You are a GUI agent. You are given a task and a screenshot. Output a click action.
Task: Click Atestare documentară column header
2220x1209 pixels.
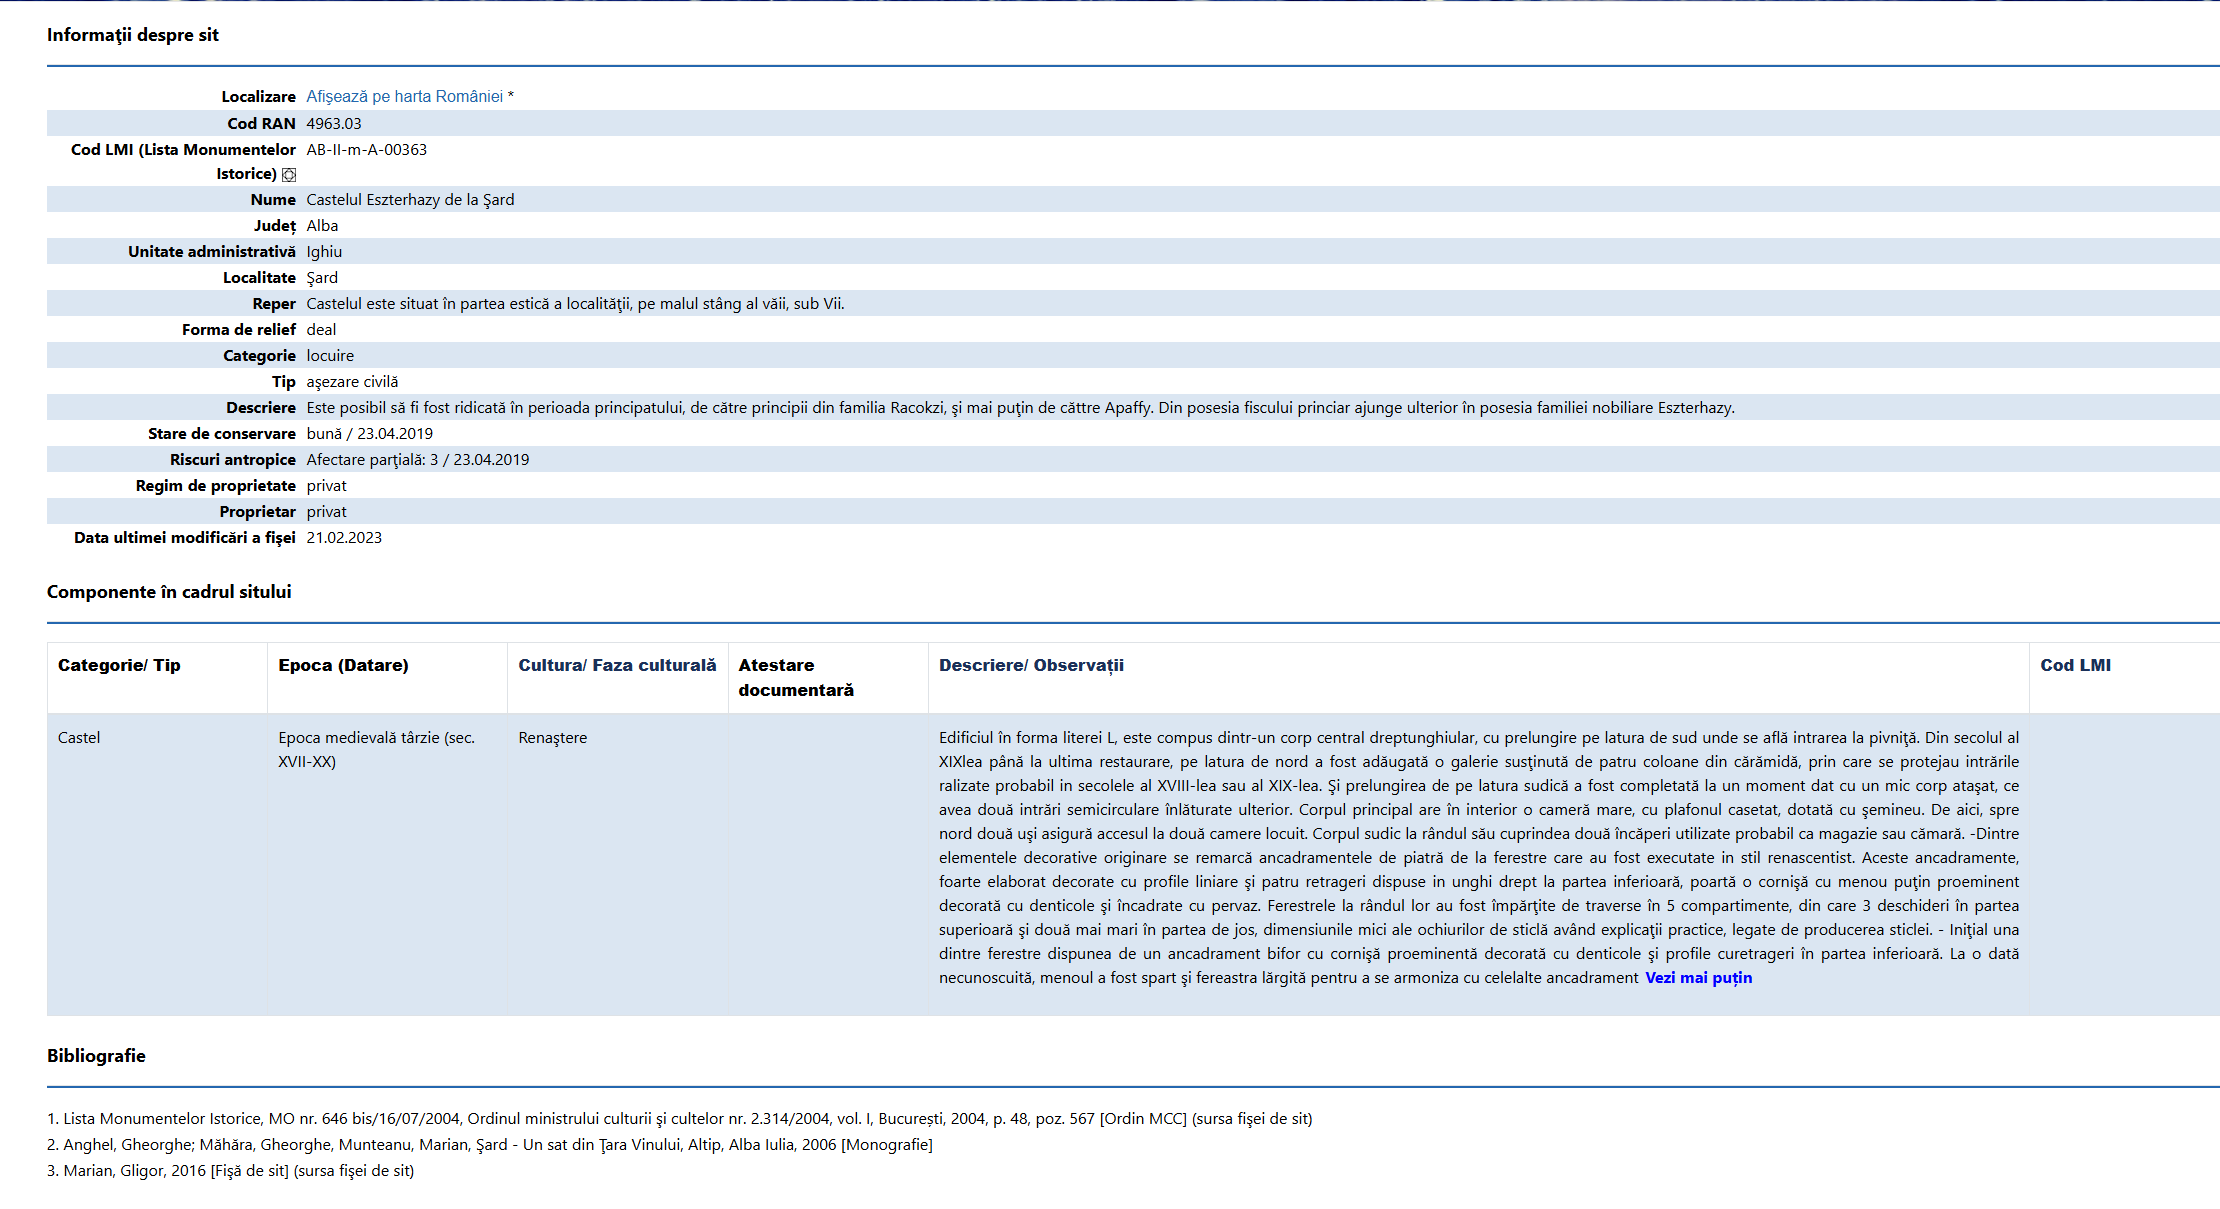coord(795,677)
